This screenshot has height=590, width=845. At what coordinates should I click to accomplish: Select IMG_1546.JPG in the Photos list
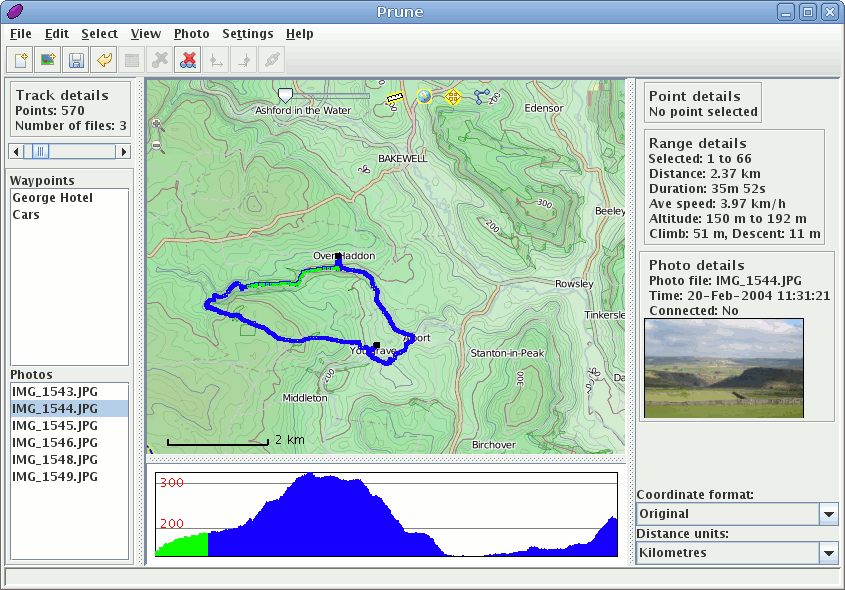(55, 442)
